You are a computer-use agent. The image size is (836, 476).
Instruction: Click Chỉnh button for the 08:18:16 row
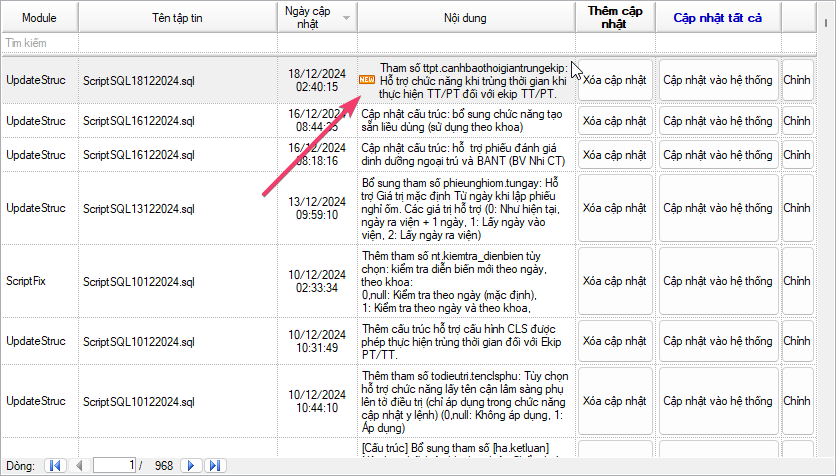click(x=798, y=155)
